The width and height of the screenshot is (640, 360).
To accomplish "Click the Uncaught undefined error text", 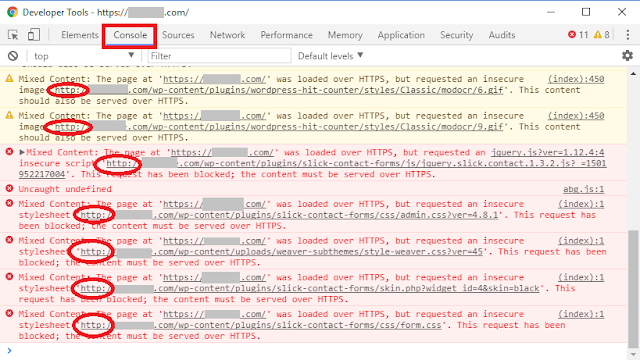I will [x=65, y=189].
